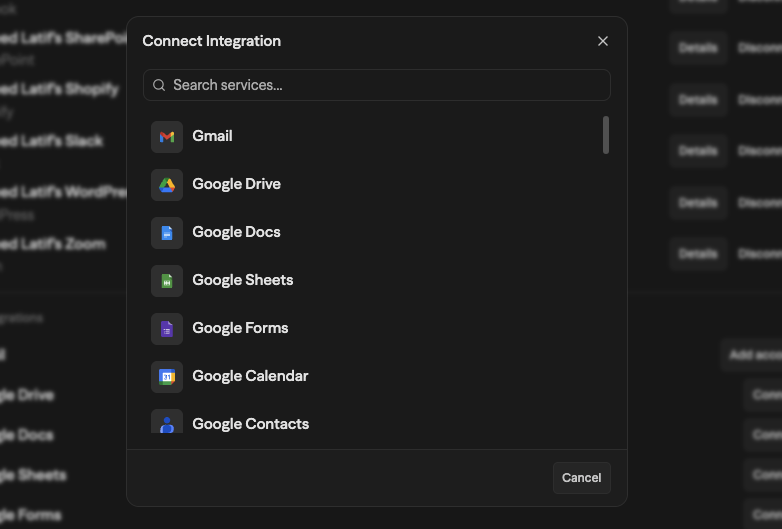The width and height of the screenshot is (782, 529).
Task: Click the magnifier icon in search field
Action: coord(159,85)
